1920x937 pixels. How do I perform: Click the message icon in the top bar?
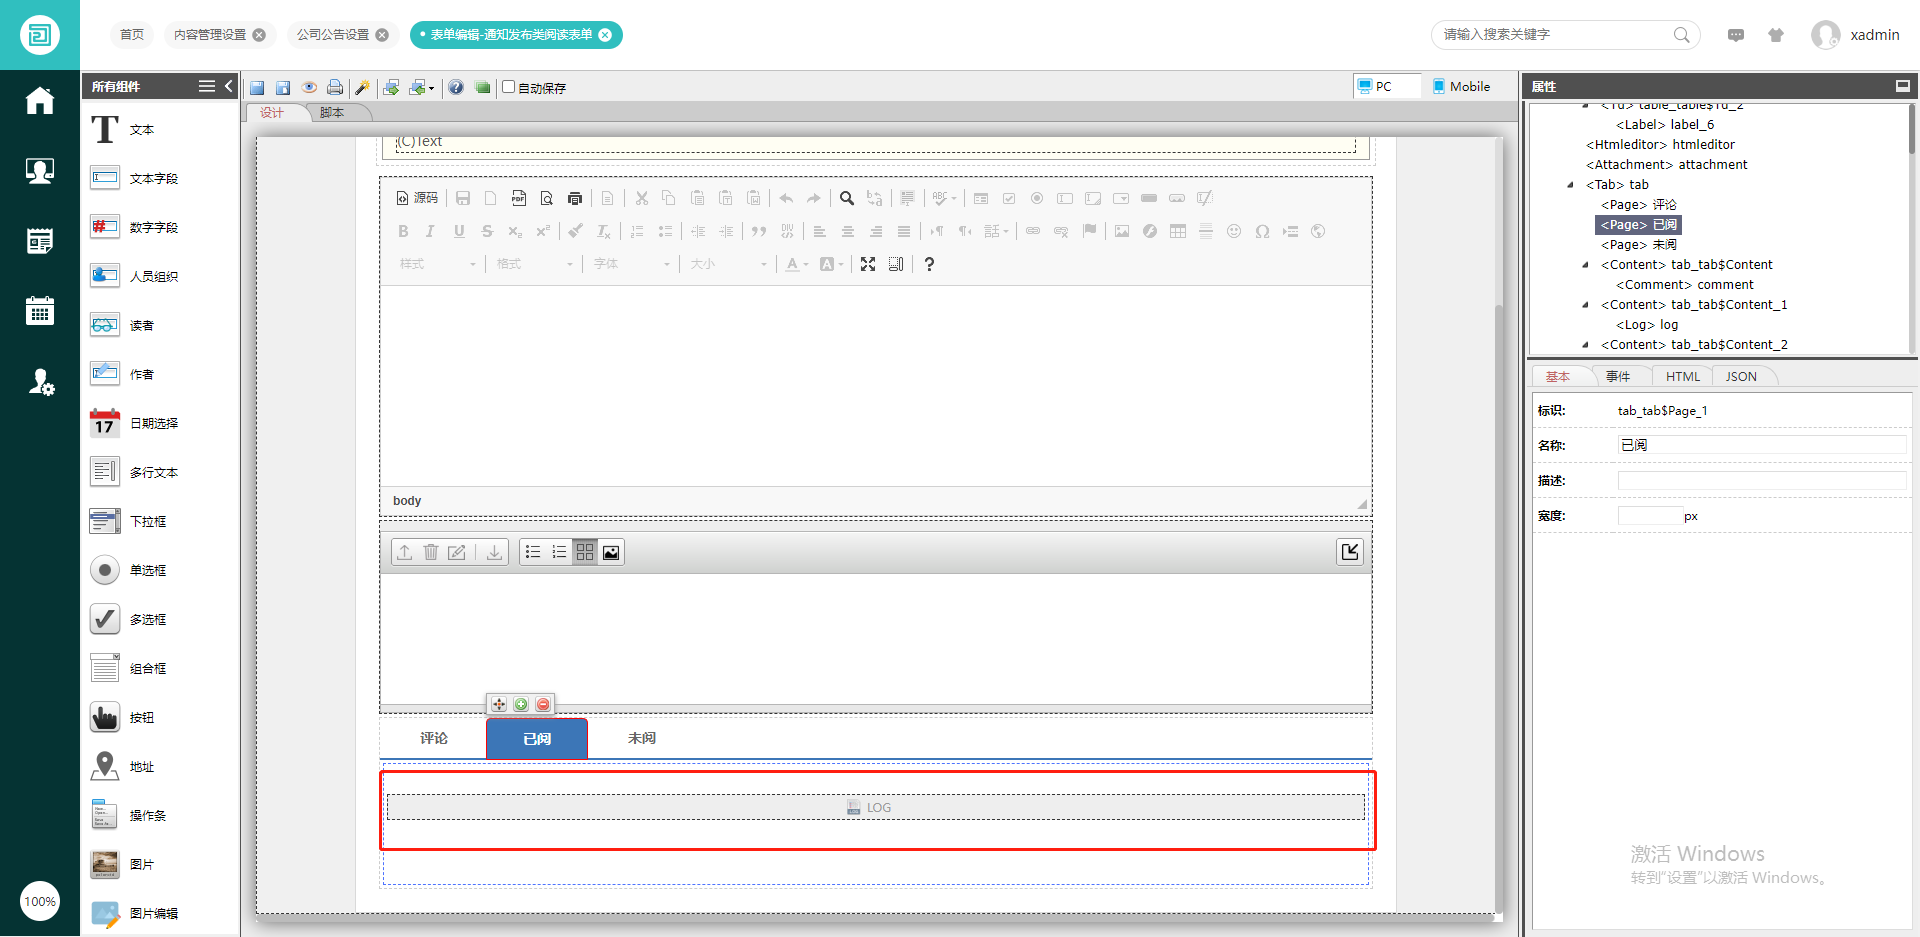[1736, 35]
